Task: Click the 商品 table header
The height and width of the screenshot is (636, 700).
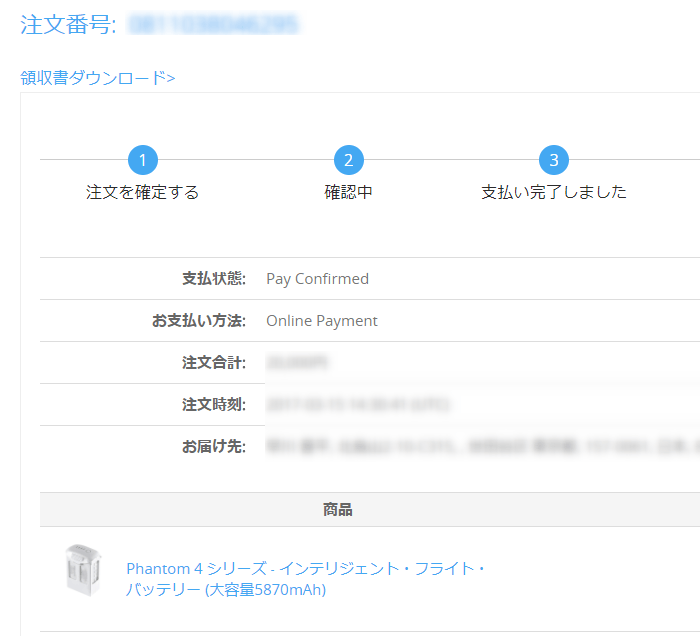Action: pos(338,510)
